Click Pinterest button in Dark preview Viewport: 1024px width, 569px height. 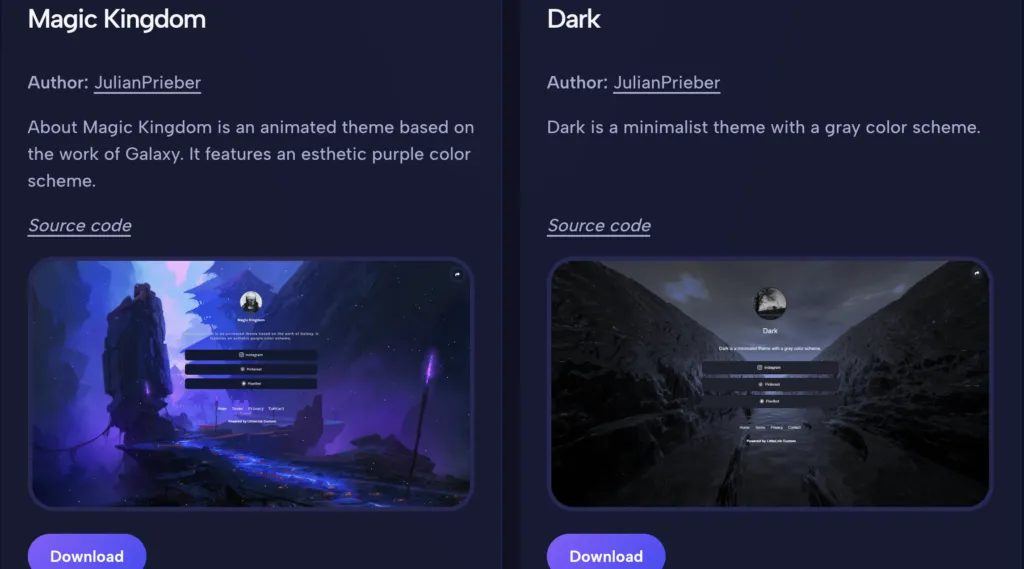point(770,384)
